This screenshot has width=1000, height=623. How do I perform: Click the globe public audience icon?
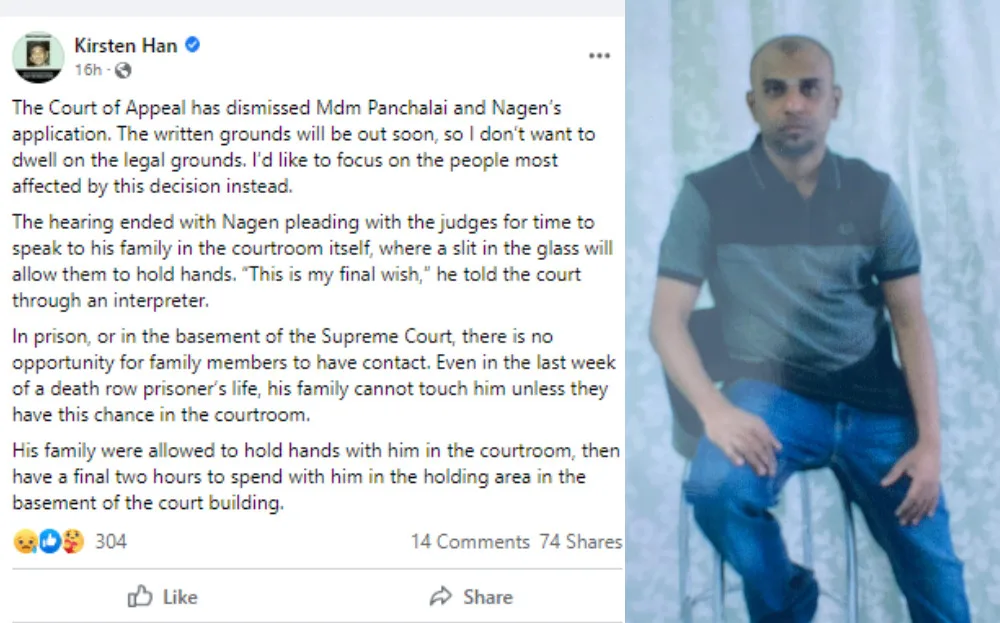123,70
